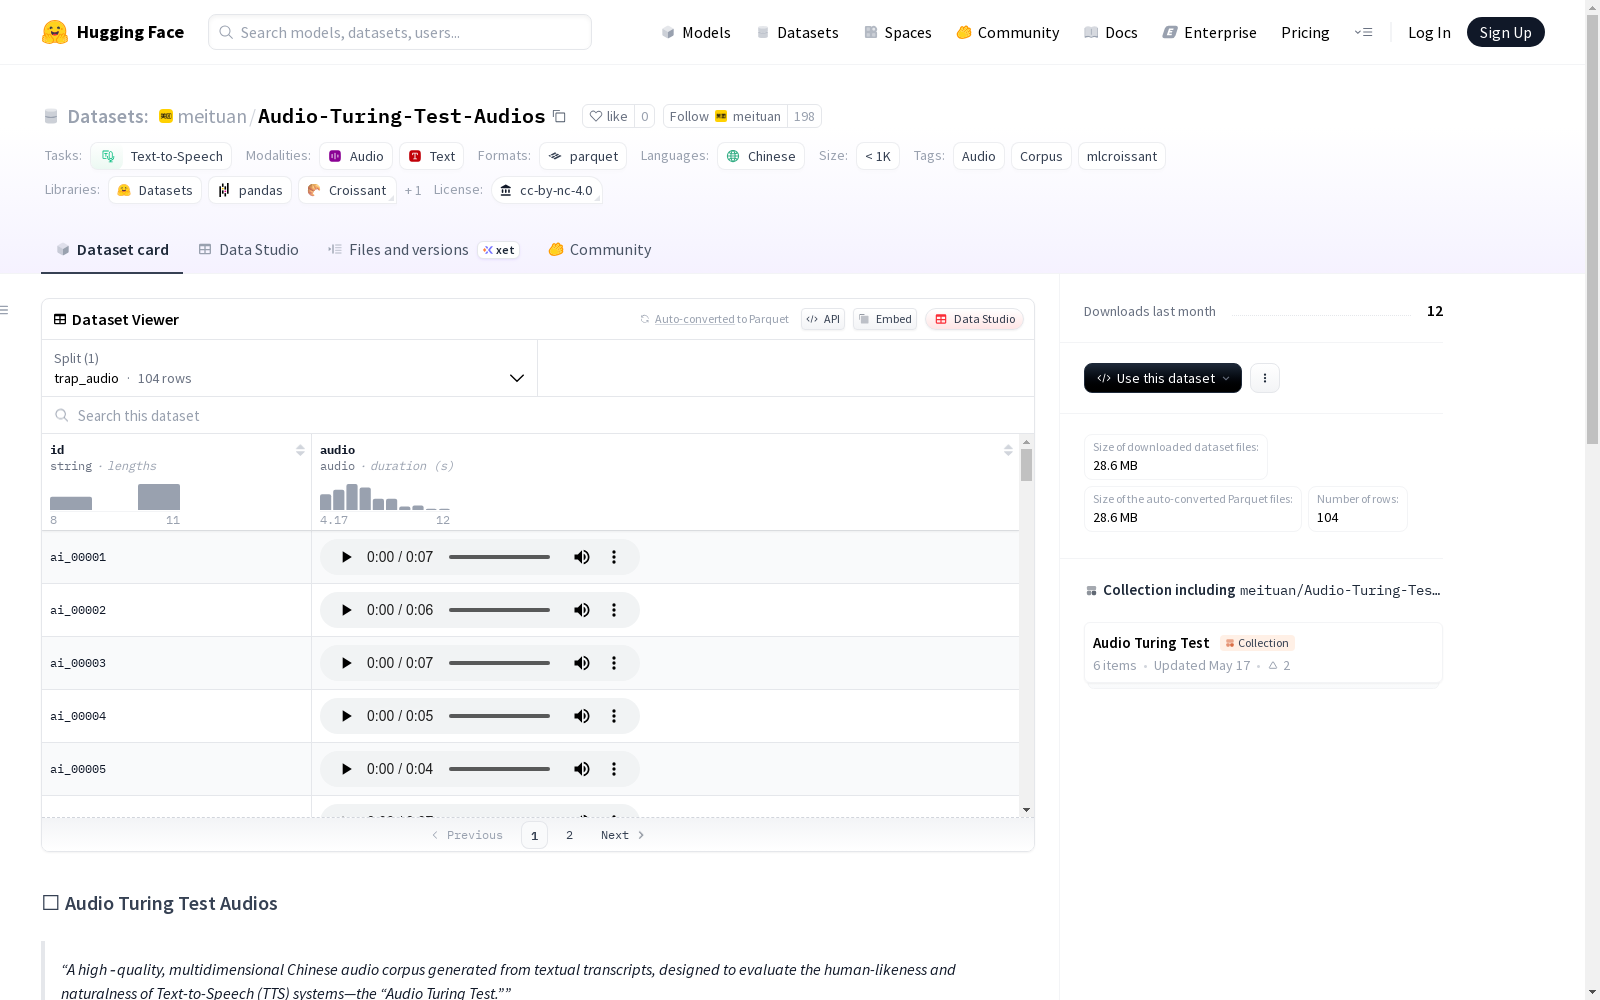Screen dimensions: 1600x1000
Task: Mute the ai_00005 audio player
Action: tap(582, 769)
